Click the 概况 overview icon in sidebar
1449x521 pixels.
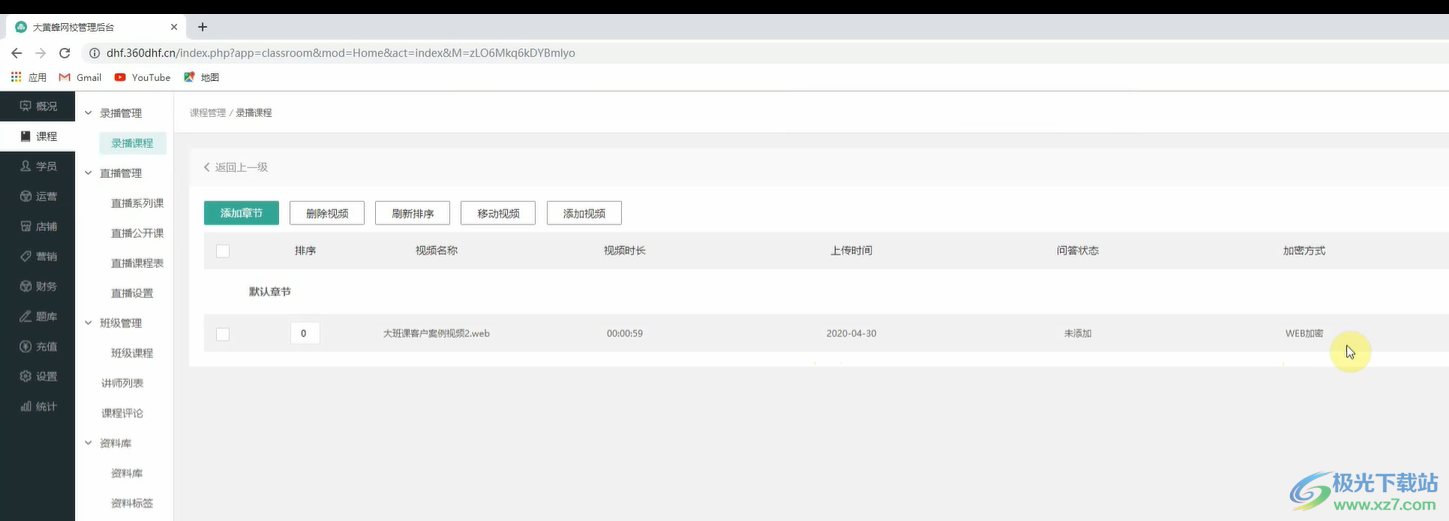point(25,106)
